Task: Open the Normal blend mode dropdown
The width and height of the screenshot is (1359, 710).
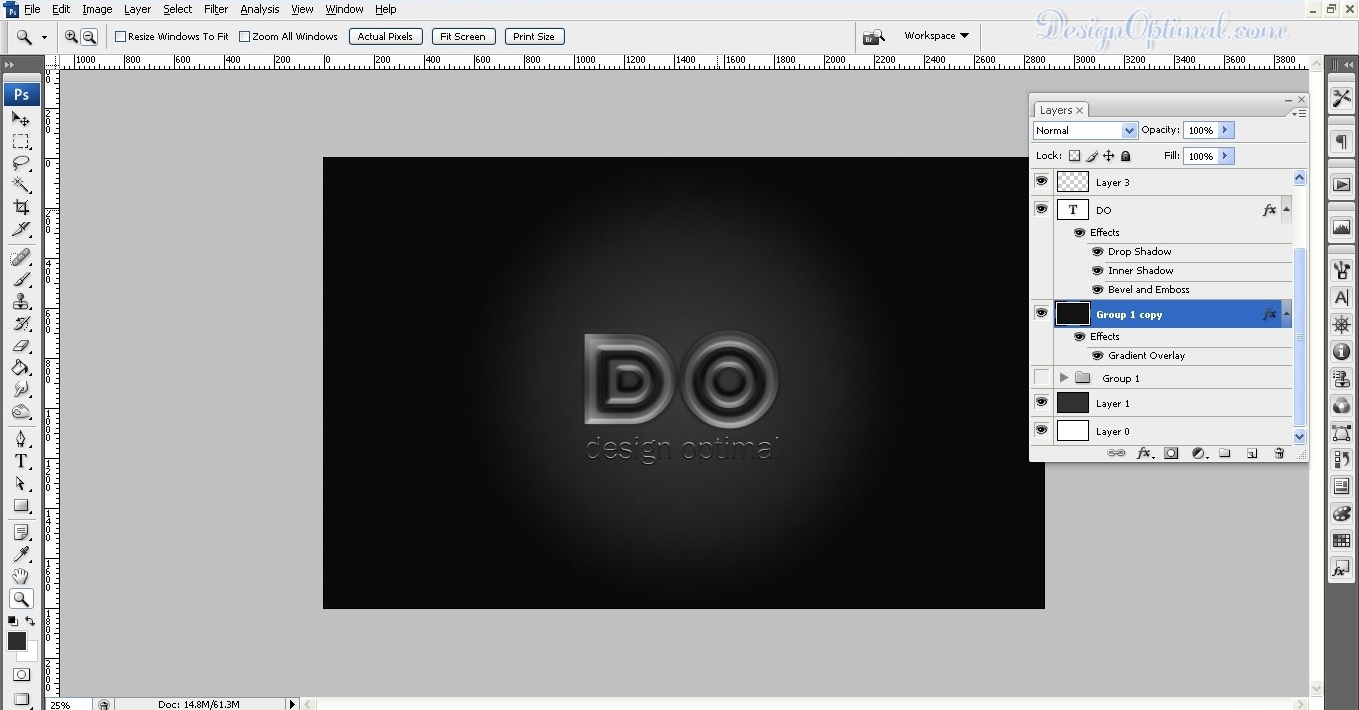Action: point(1085,130)
